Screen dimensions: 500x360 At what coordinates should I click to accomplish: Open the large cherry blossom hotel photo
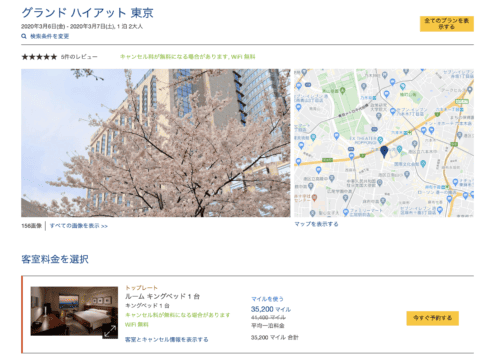(156, 143)
